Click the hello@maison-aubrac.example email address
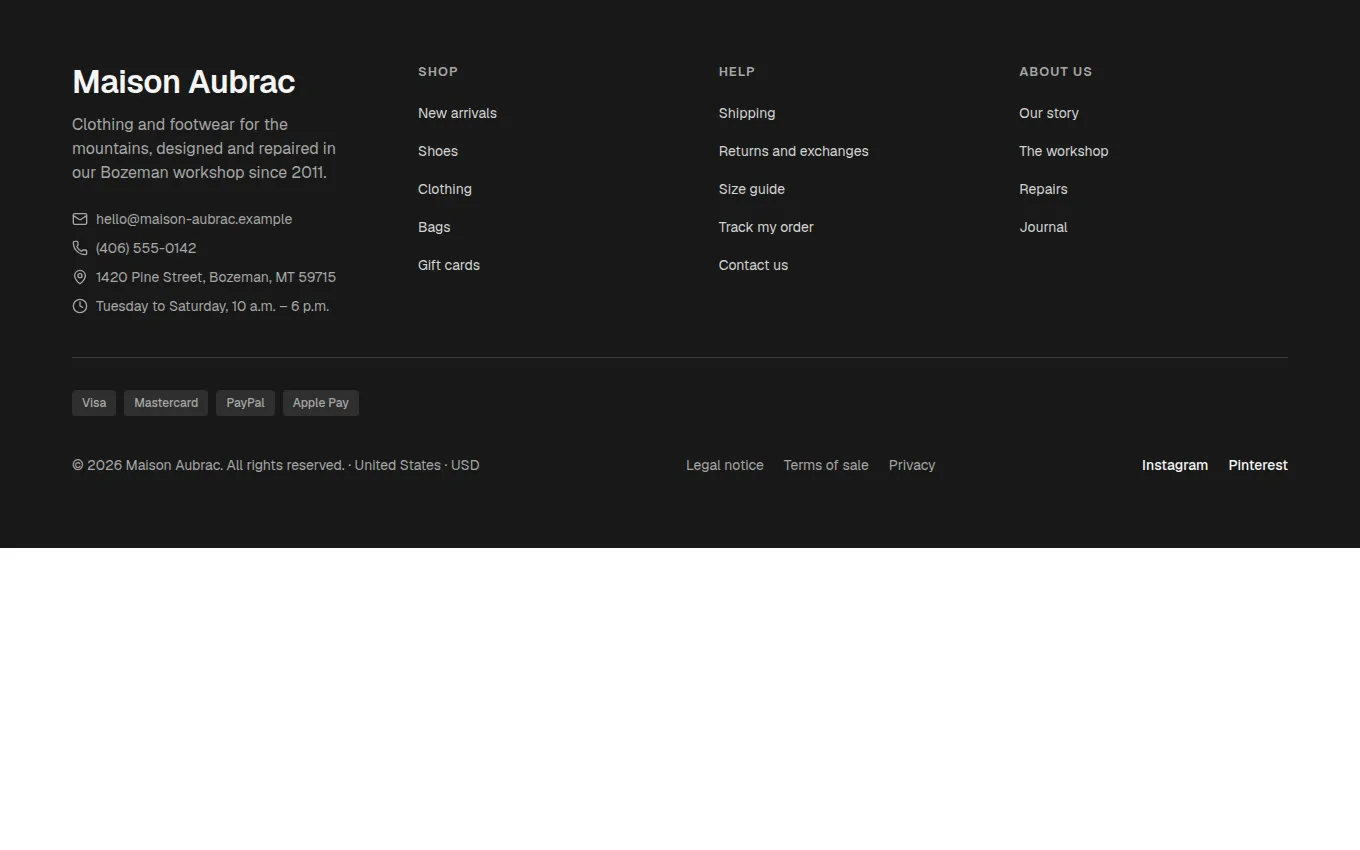Viewport: 1360px width, 850px height. 194,219
